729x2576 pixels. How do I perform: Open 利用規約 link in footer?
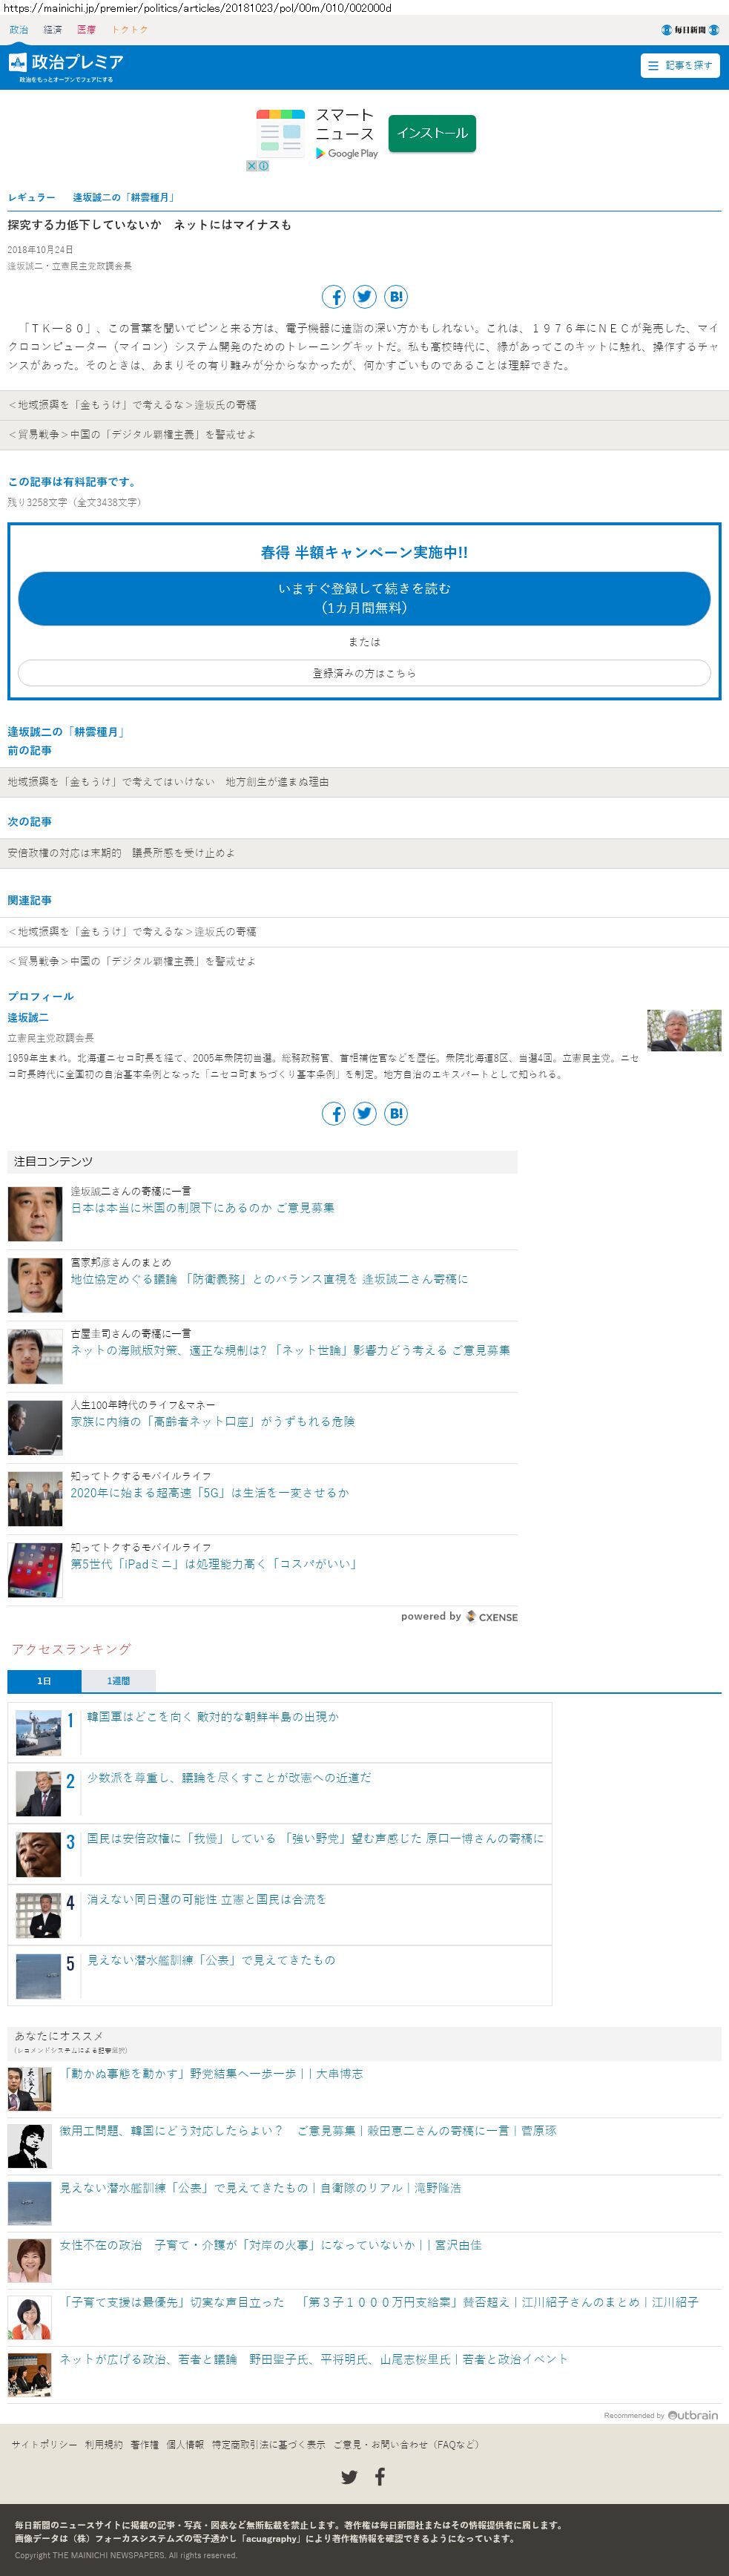(103, 2444)
